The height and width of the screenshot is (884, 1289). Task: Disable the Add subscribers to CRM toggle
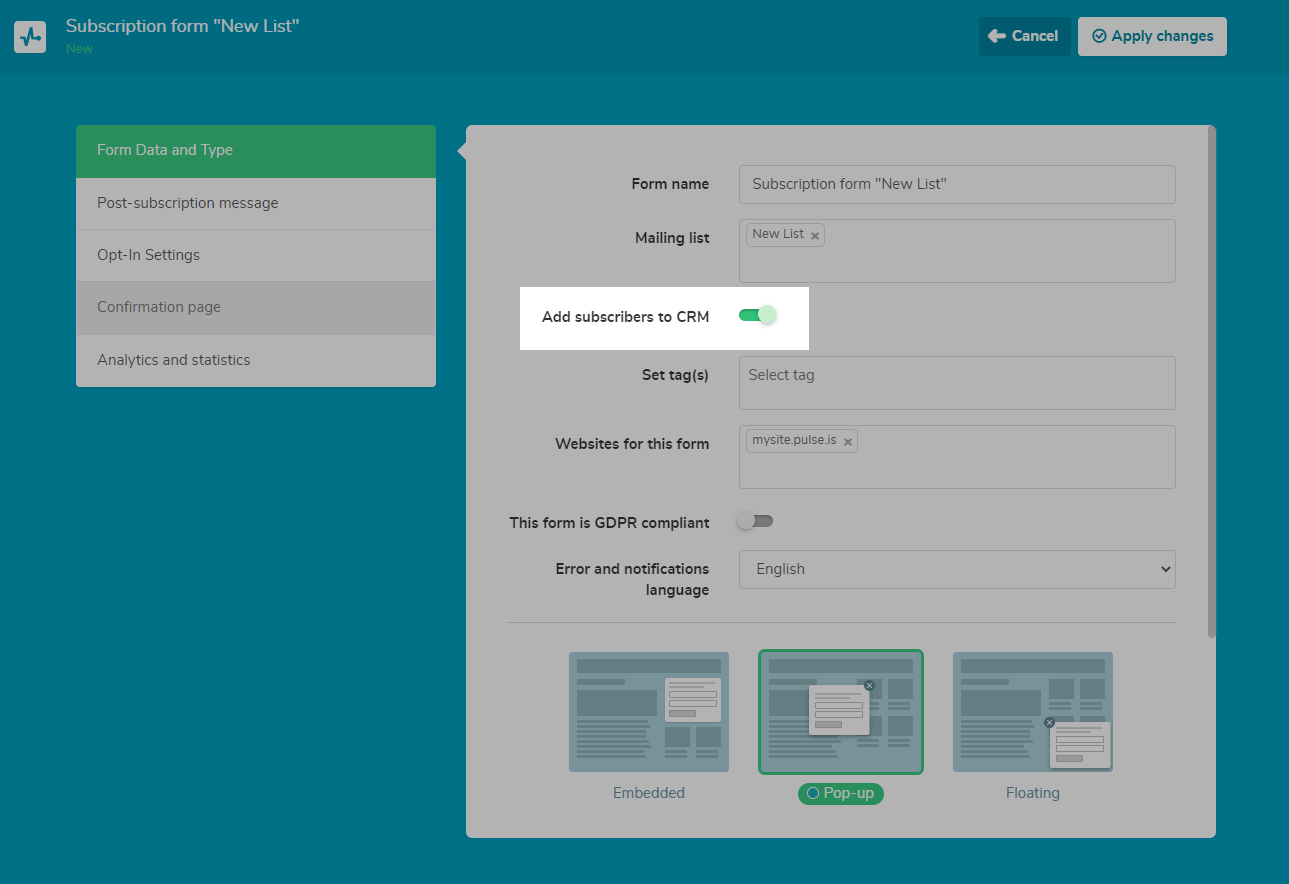[x=757, y=316]
